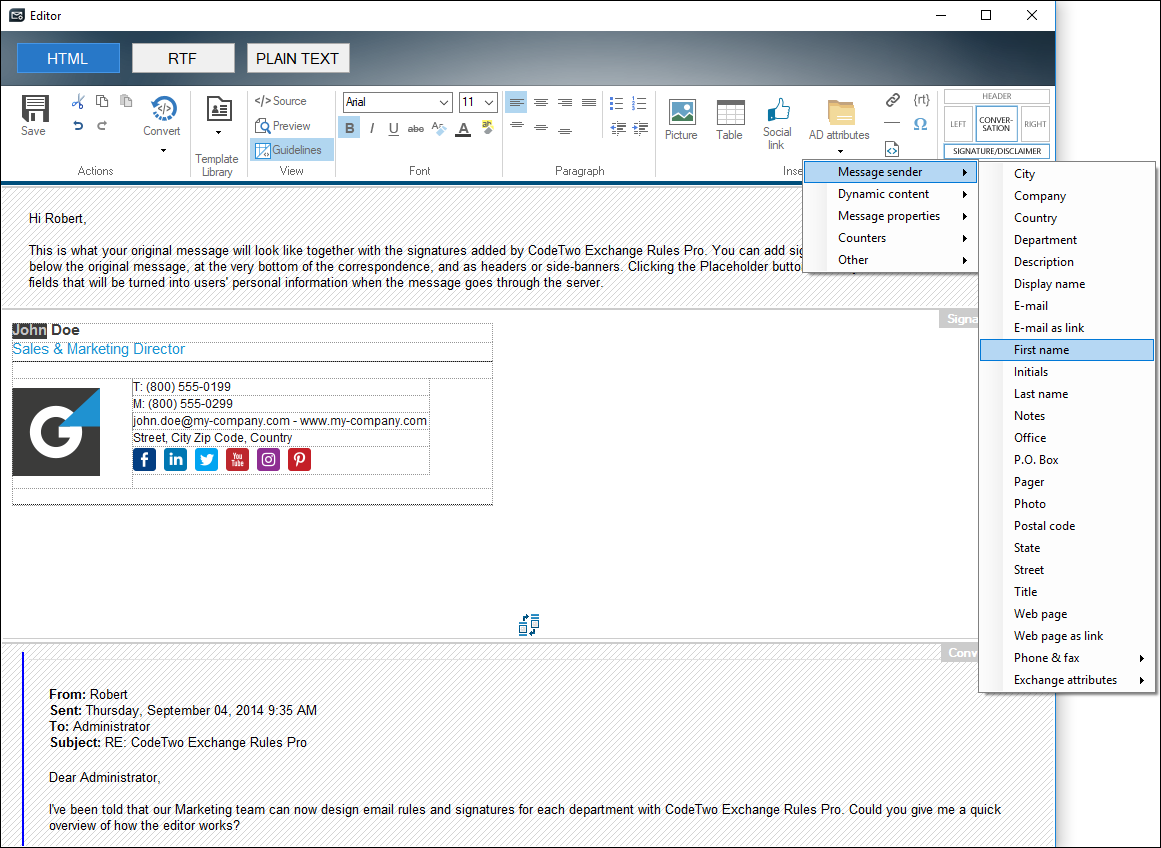The width and height of the screenshot is (1161, 848).
Task: Insert a hyperlink
Action: 893,100
